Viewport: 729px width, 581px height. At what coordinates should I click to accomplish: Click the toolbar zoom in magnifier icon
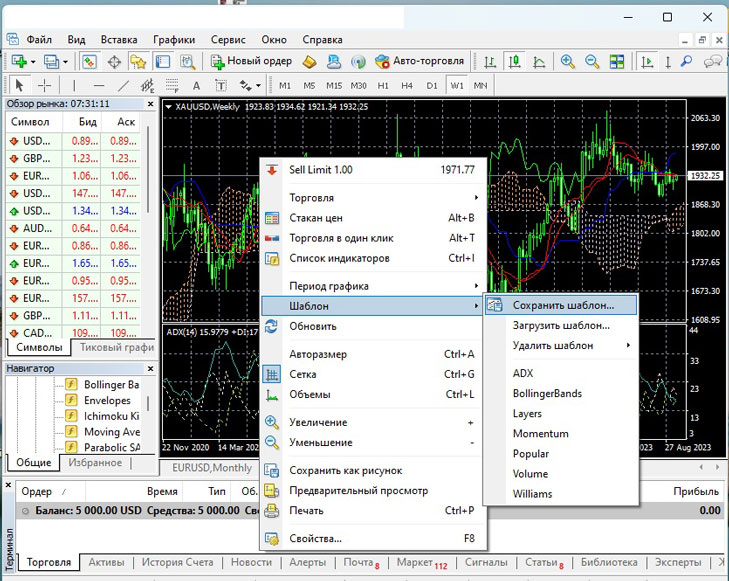568,61
